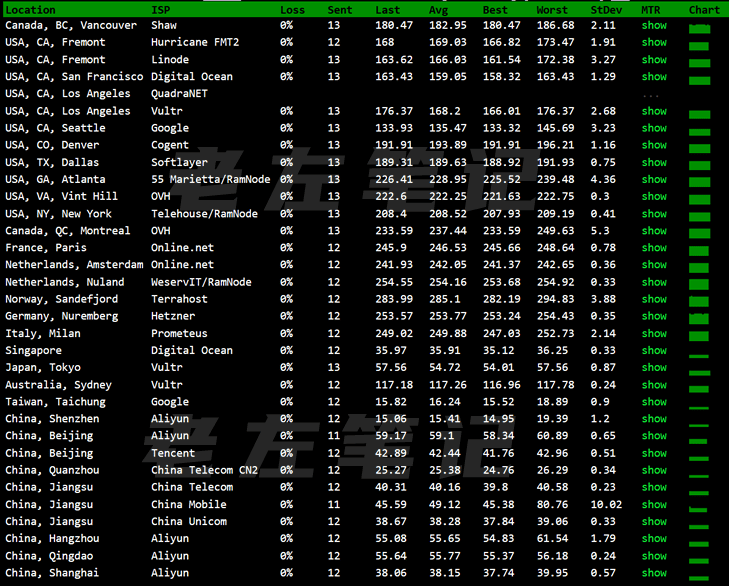Screen dimensions: 729x586
Task: Select the 'Telehouse/RamNode' ISP cell
Action: [x=204, y=214]
